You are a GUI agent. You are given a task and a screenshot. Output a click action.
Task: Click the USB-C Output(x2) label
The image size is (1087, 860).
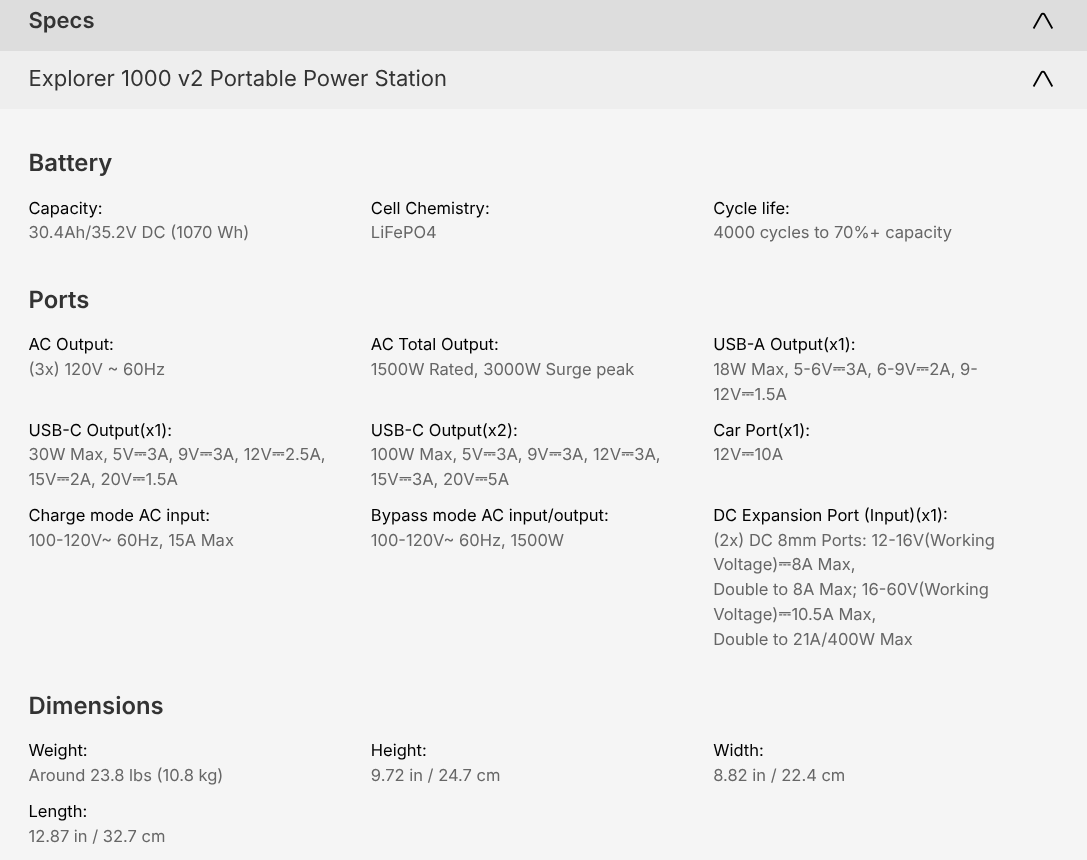tap(444, 431)
